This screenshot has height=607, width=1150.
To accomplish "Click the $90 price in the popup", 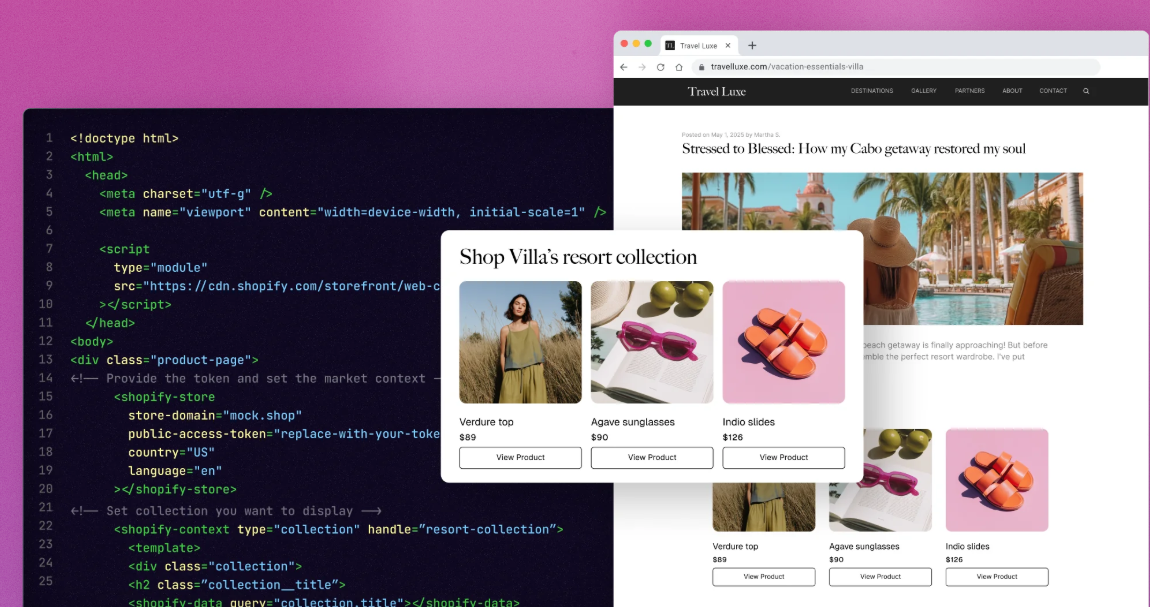I will (599, 438).
